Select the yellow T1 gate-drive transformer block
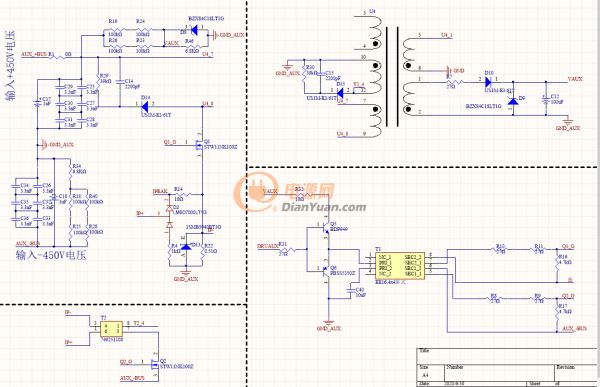This screenshot has width=600, height=387. (x=400, y=266)
